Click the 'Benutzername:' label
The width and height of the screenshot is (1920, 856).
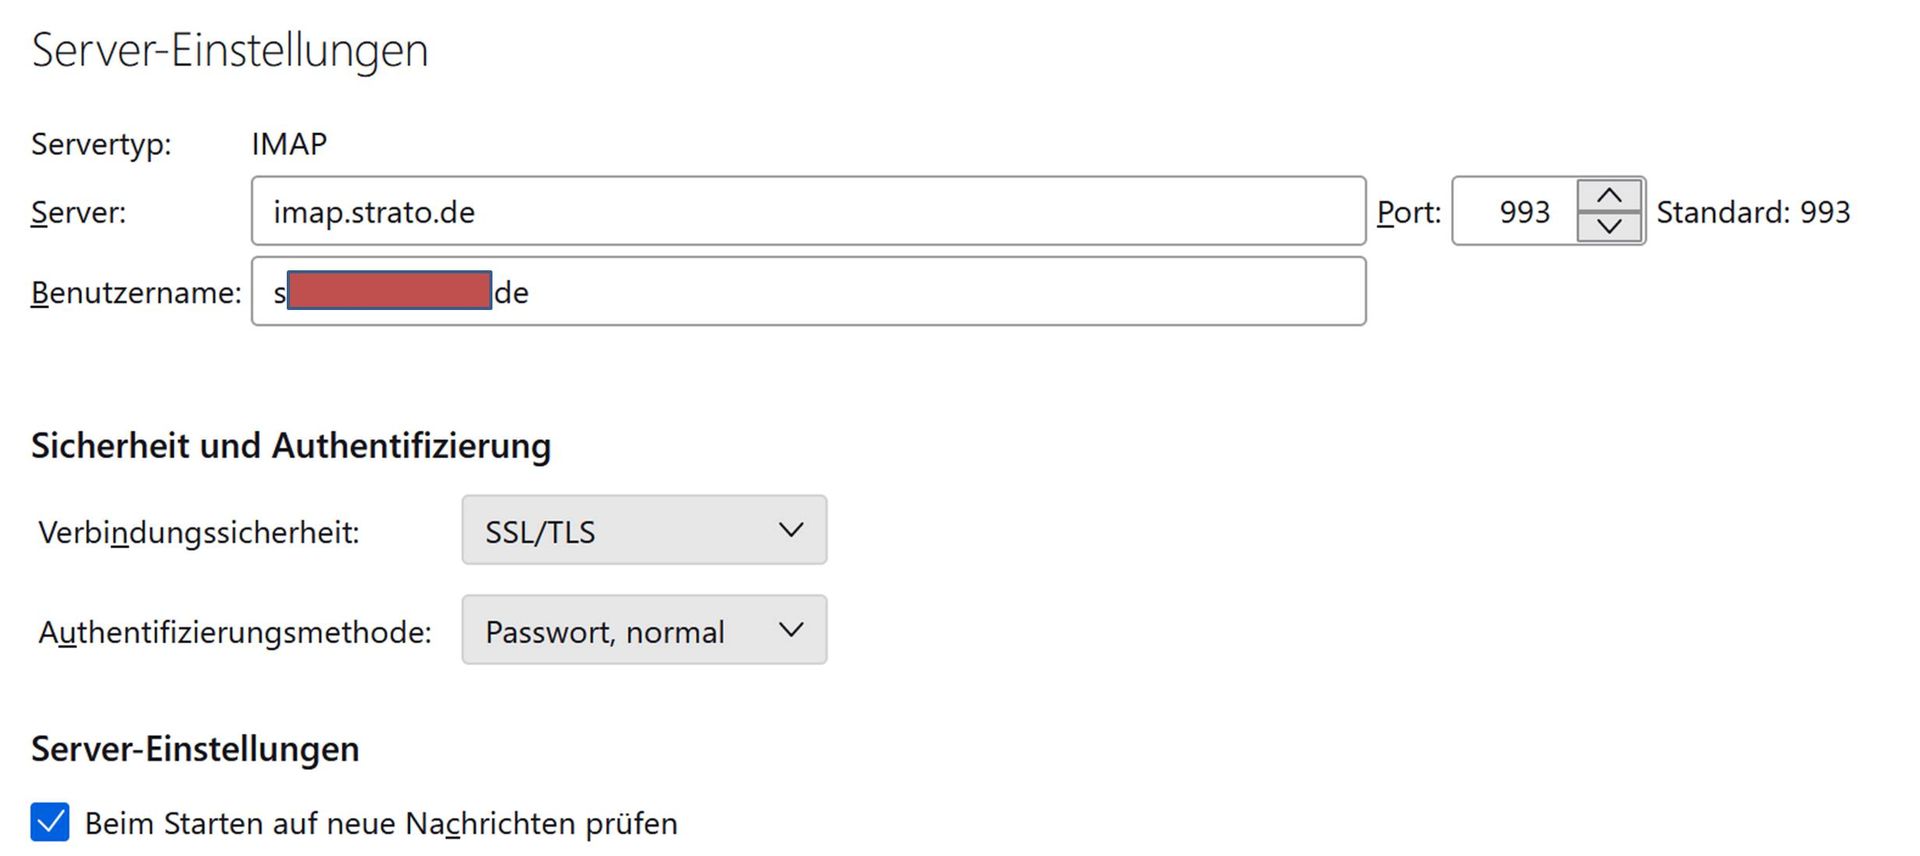pos(136,292)
